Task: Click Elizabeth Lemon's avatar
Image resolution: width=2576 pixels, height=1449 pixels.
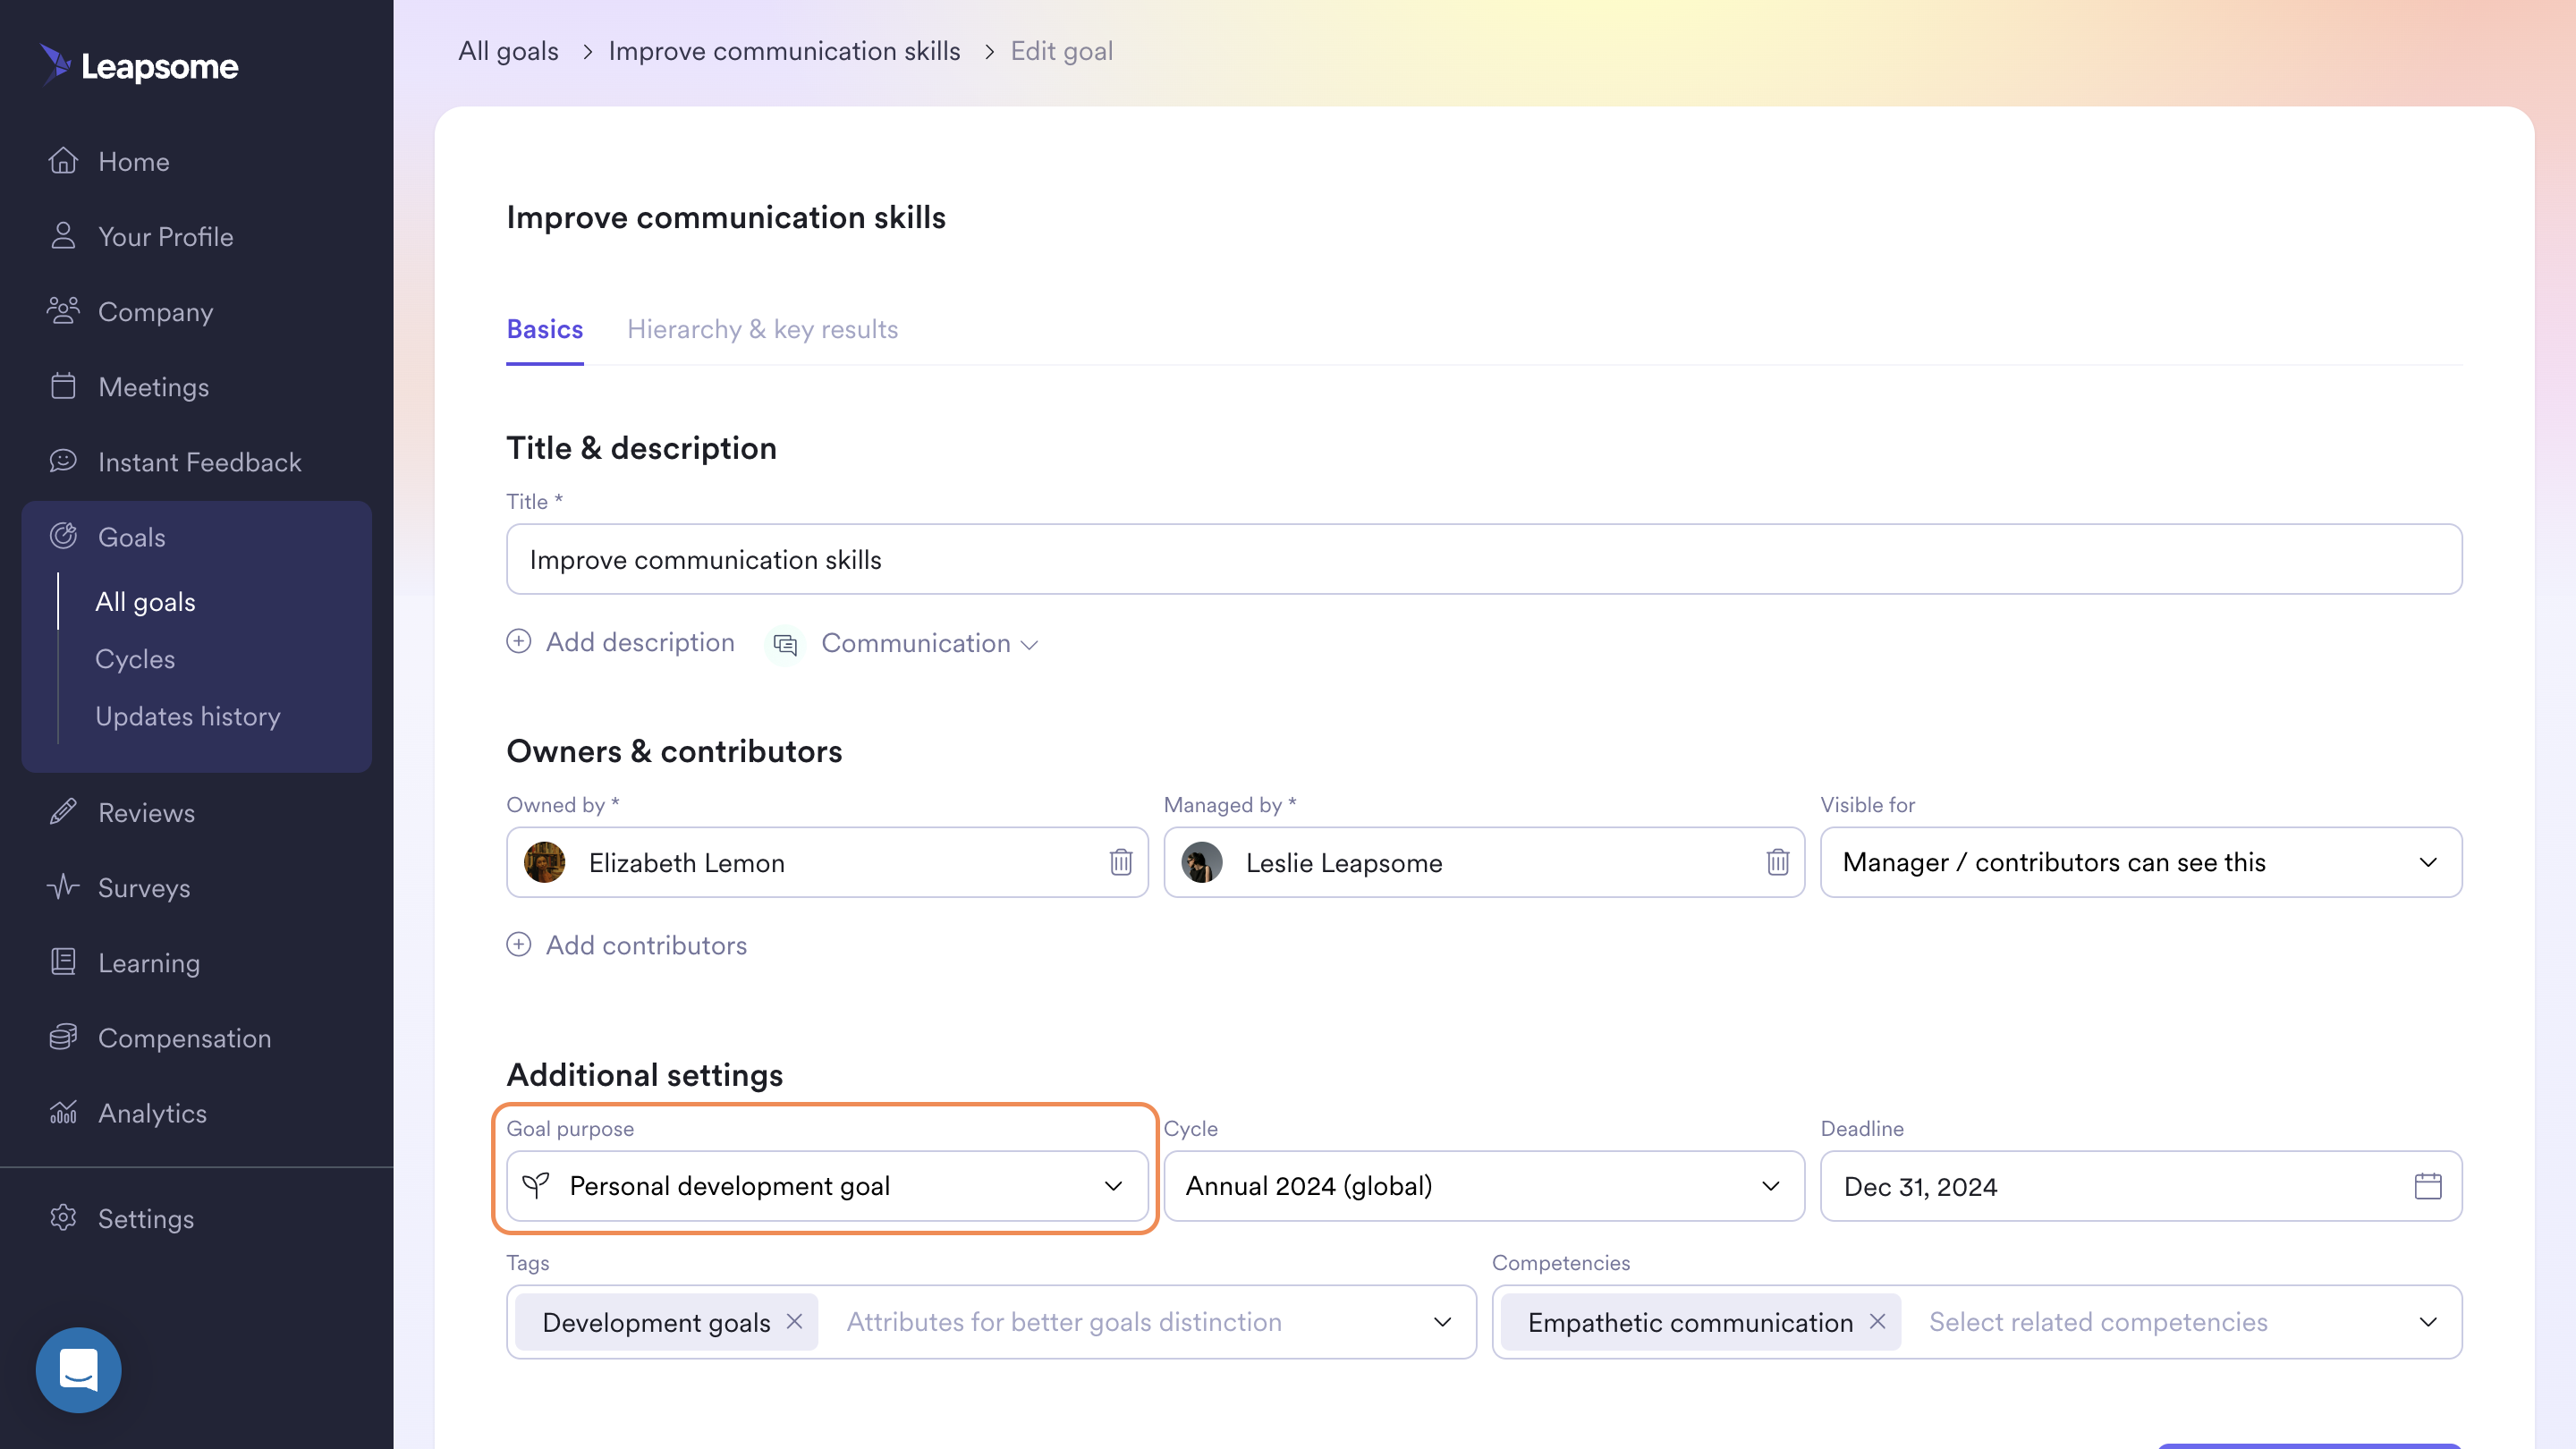Action: 544,861
